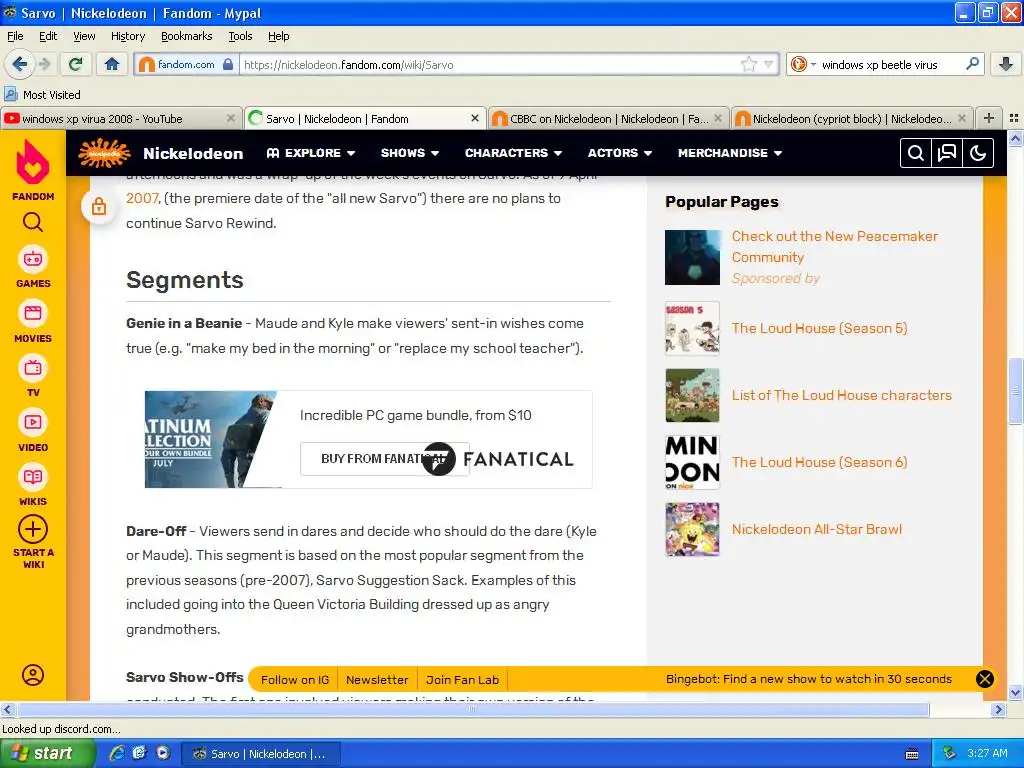The height and width of the screenshot is (768, 1024).
Task: Open List of The Loud House characters link
Action: coord(841,395)
